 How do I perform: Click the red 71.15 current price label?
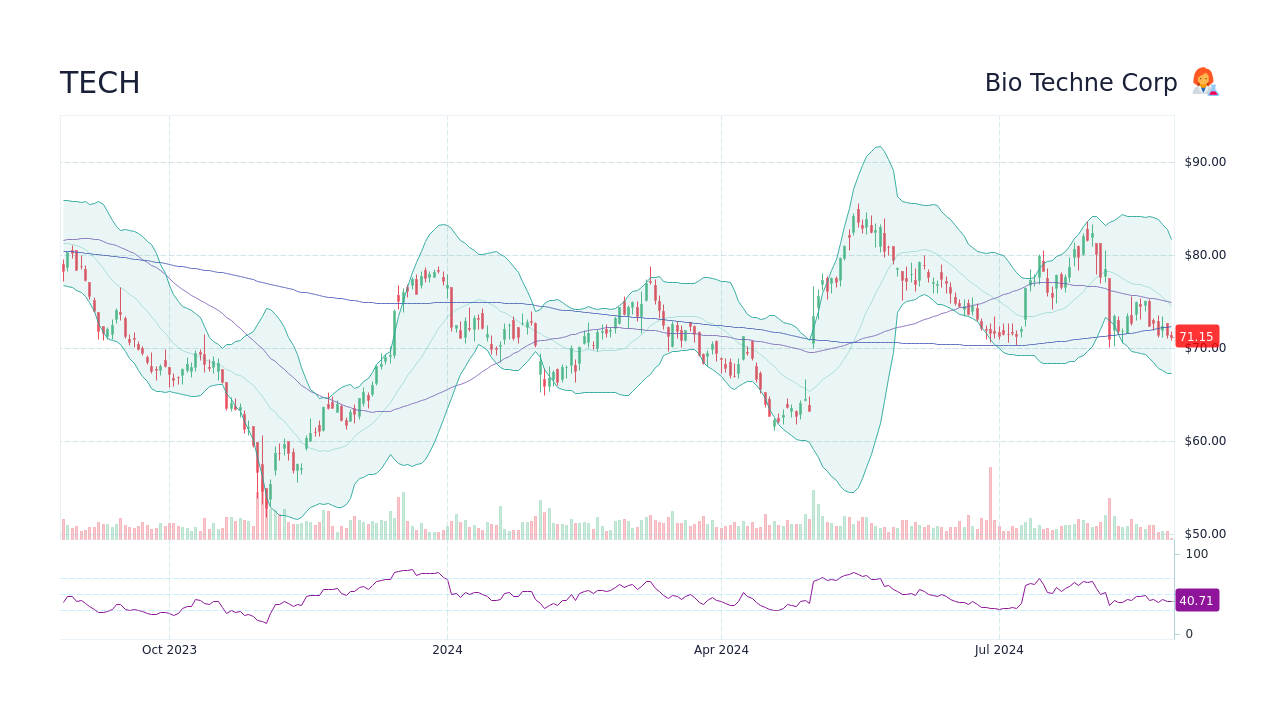[1196, 337]
